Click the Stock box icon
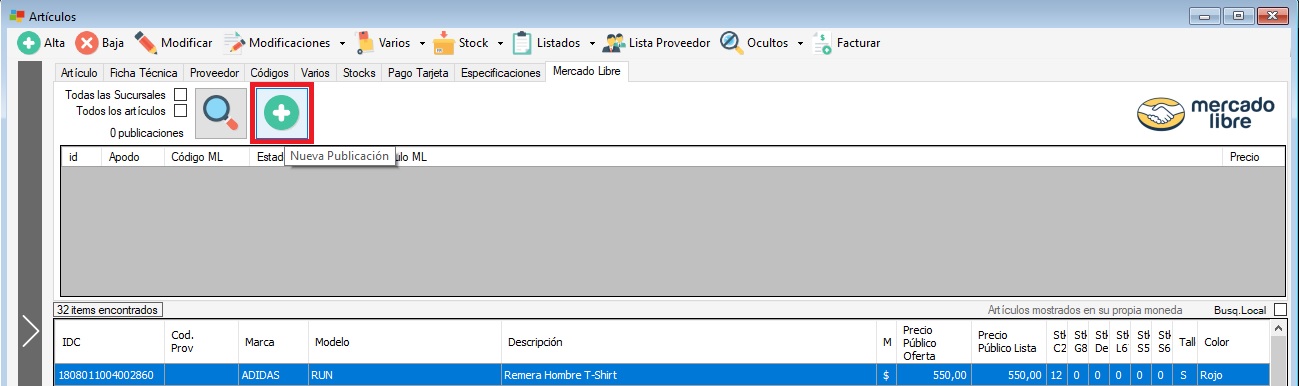 (x=444, y=43)
